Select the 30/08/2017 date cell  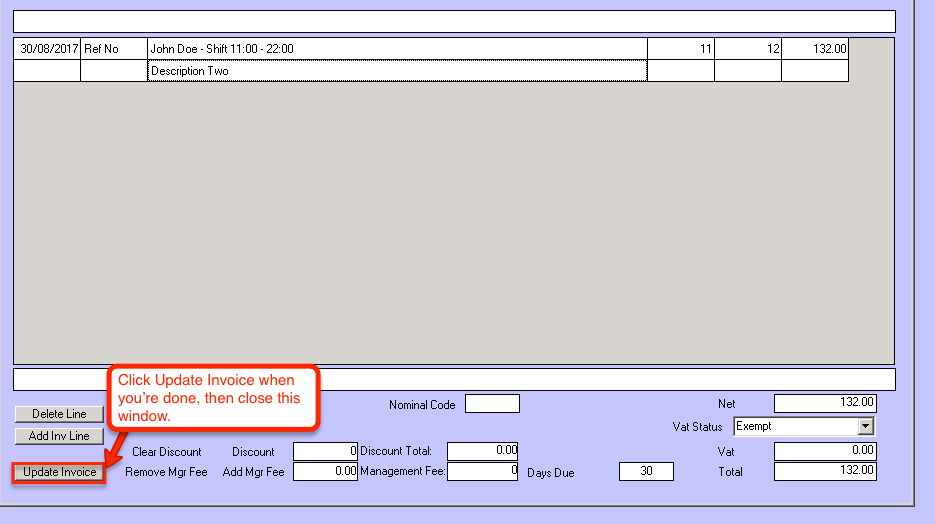[x=47, y=48]
